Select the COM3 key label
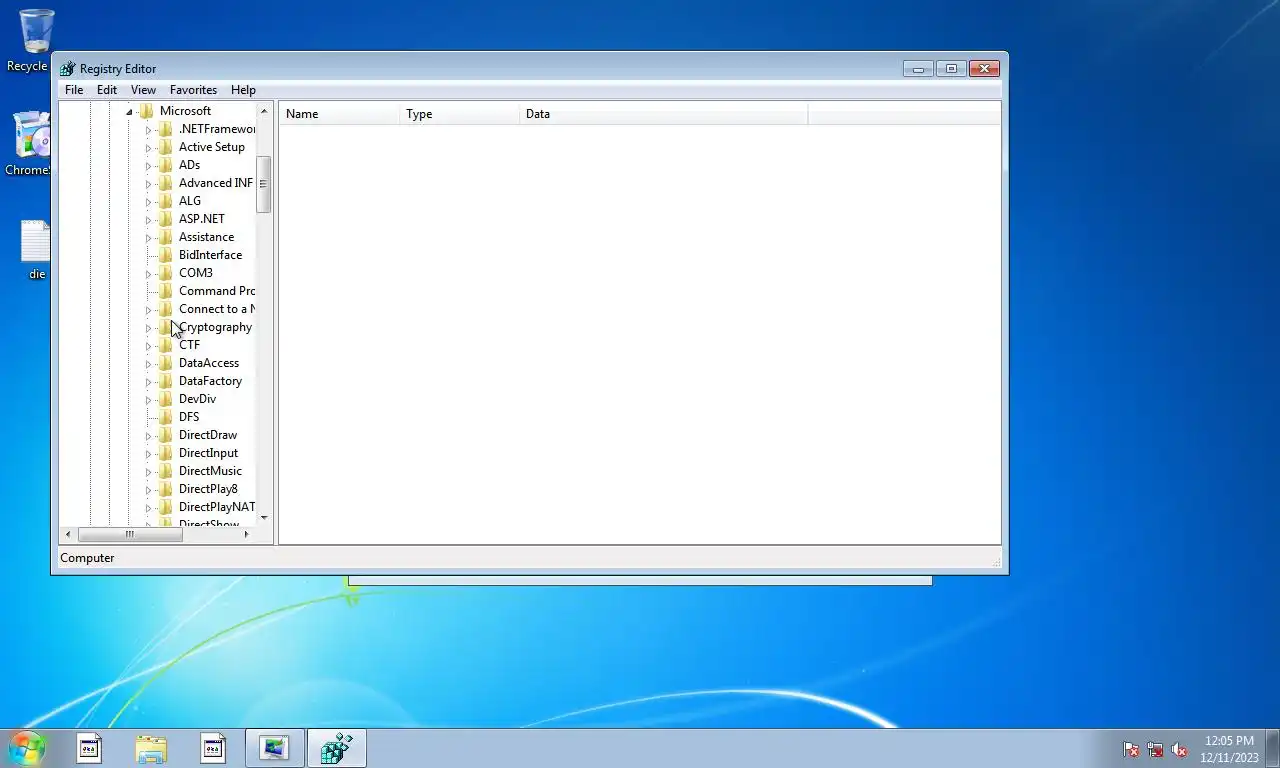The height and width of the screenshot is (768, 1280). click(x=195, y=273)
